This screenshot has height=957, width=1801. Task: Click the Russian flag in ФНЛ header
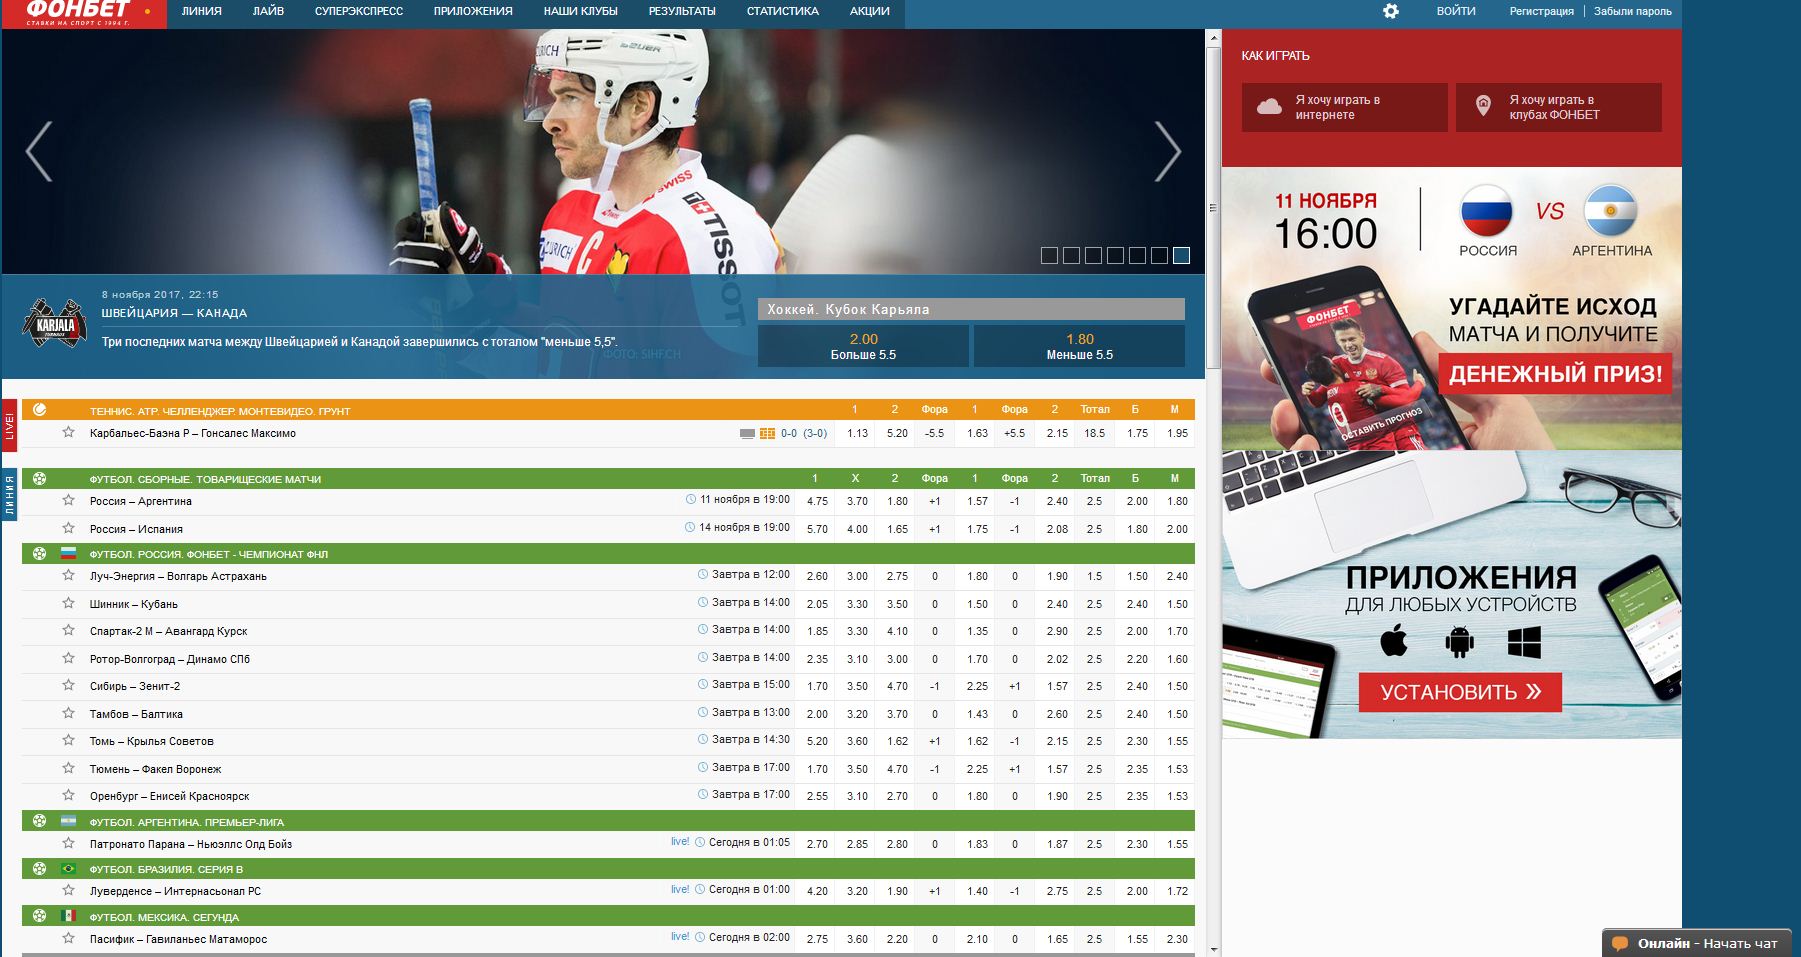click(x=68, y=553)
